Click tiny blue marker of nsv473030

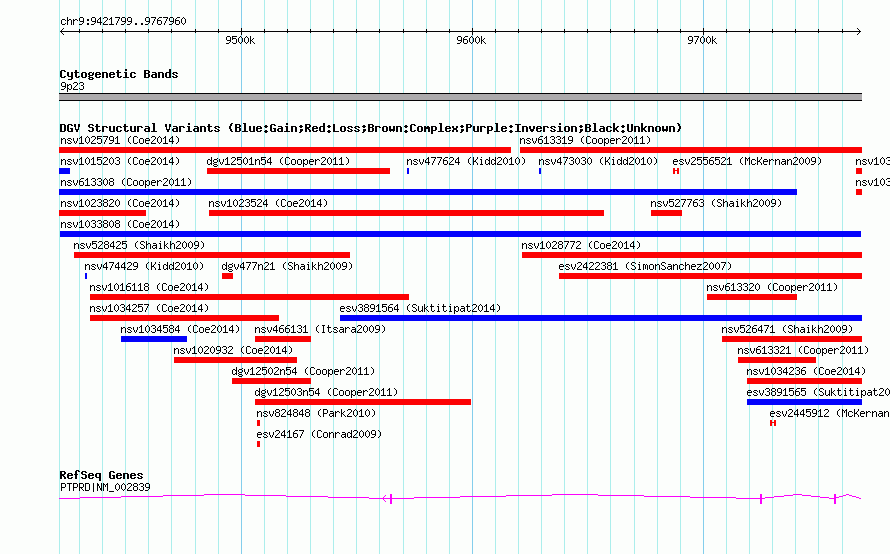click(x=540, y=171)
